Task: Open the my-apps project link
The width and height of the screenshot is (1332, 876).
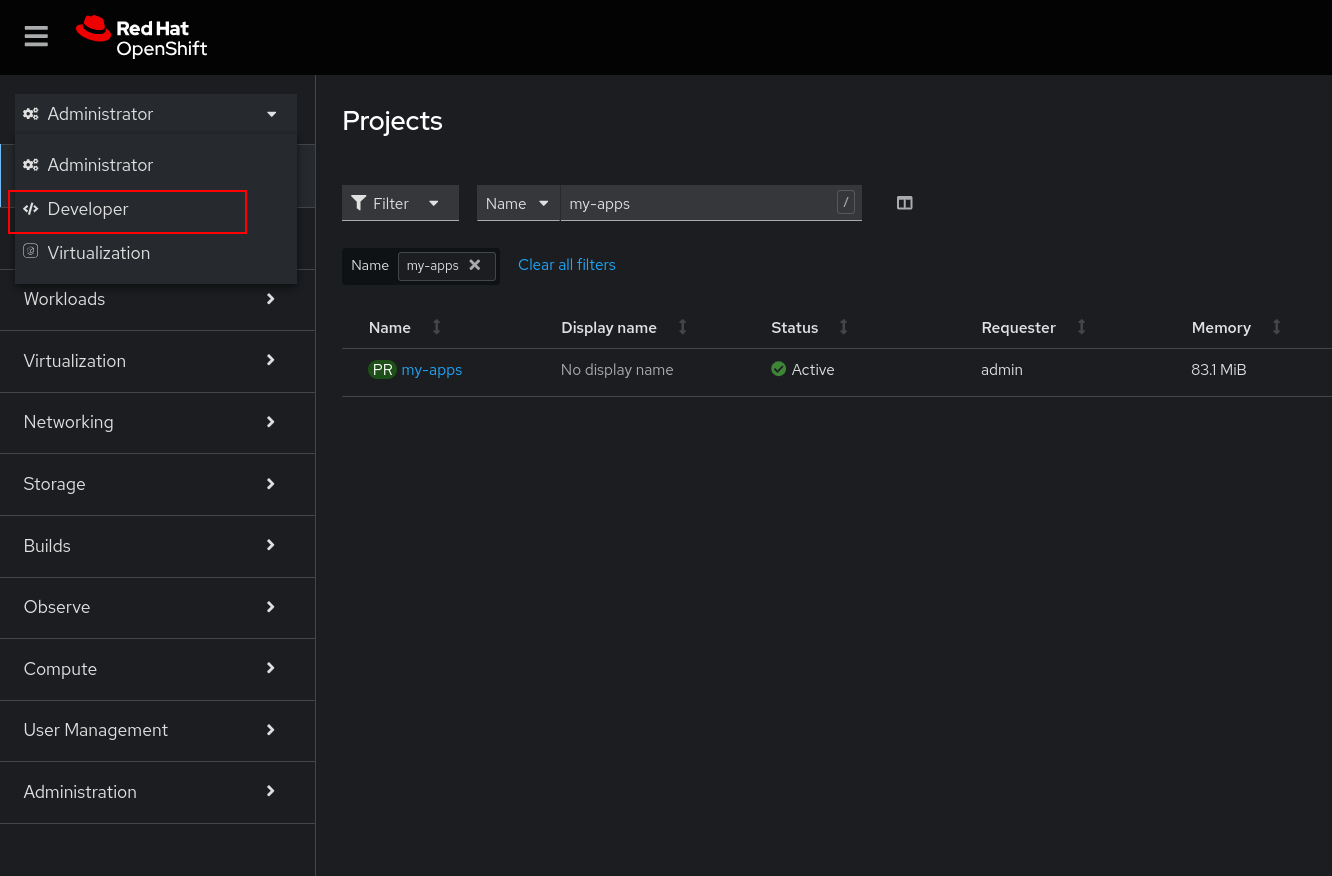Action: click(x=431, y=370)
